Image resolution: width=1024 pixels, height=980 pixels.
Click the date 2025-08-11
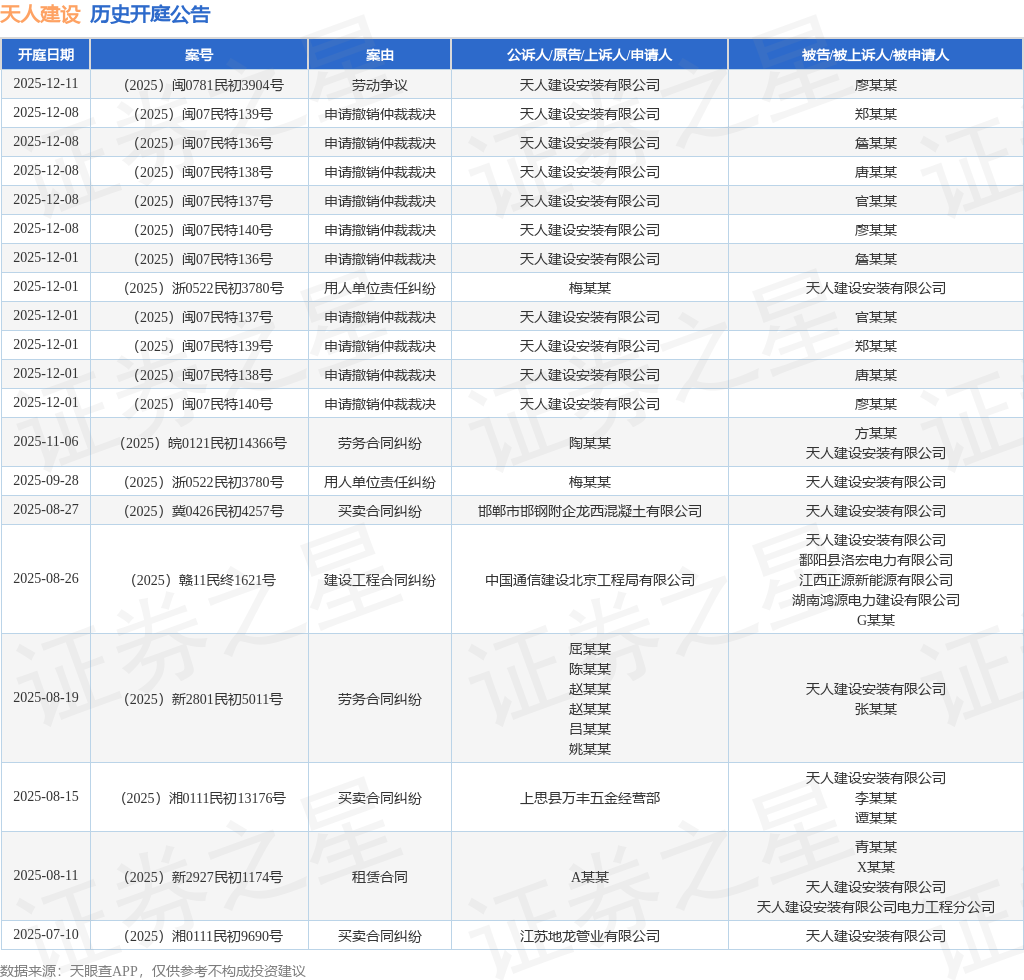(46, 876)
